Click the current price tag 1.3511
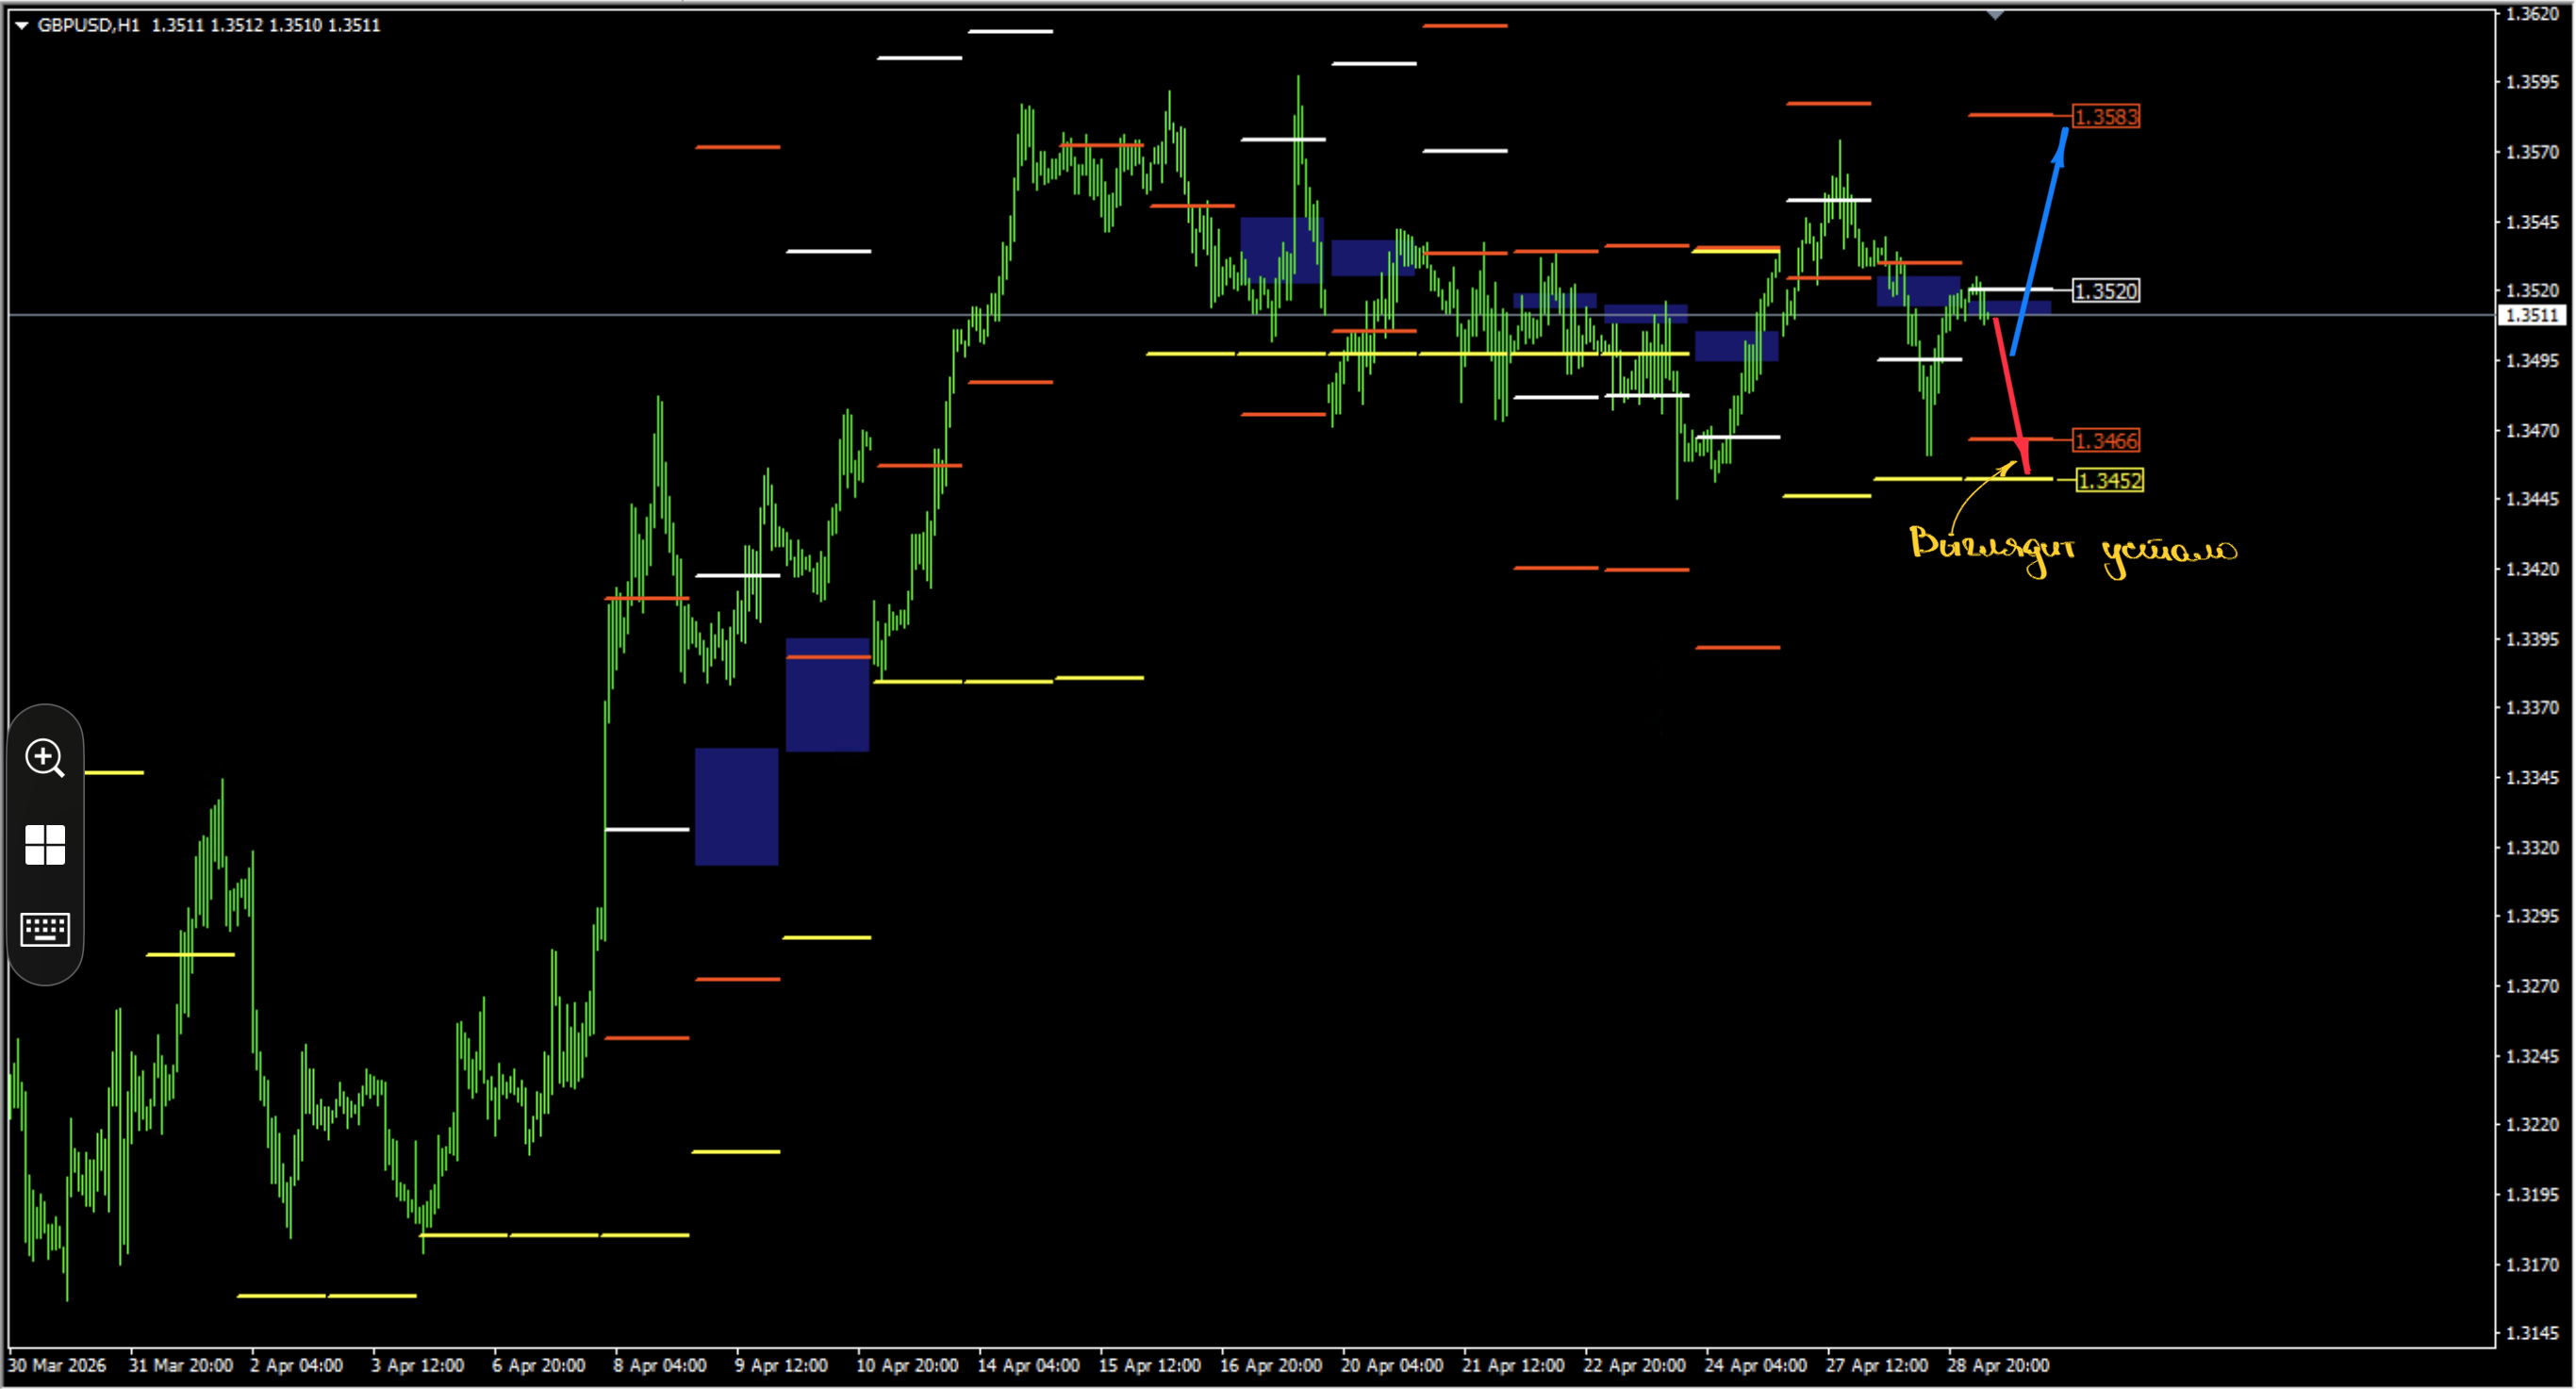Screen dimensions: 2576x1389 2532,315
